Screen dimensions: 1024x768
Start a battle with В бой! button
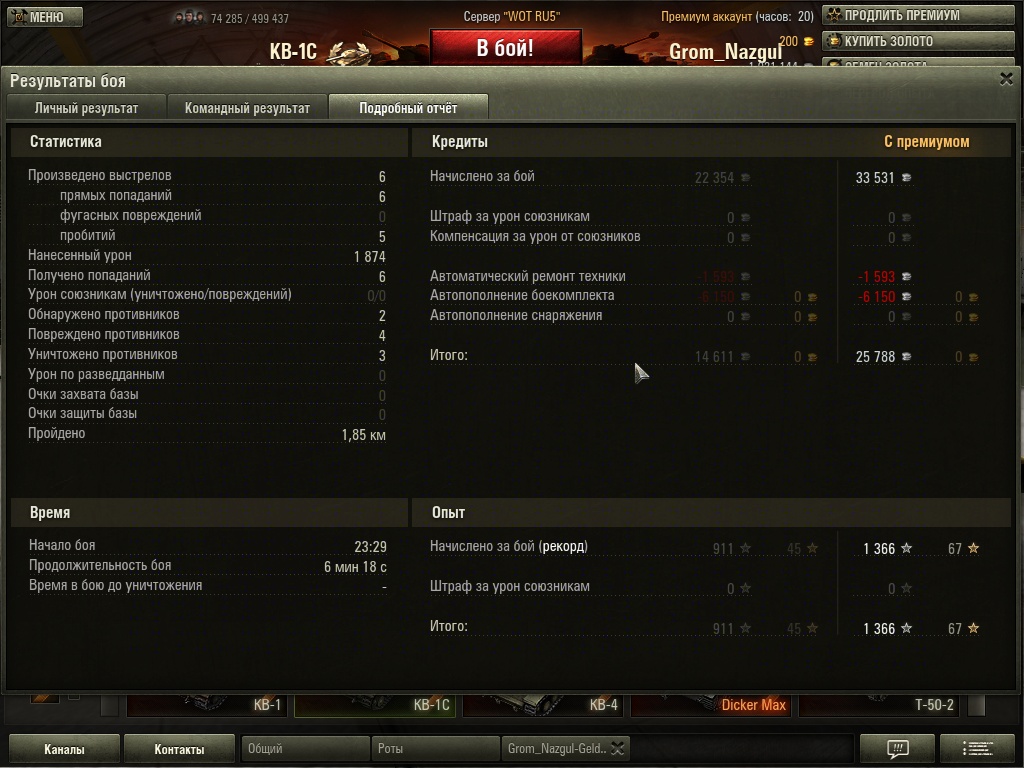[505, 48]
